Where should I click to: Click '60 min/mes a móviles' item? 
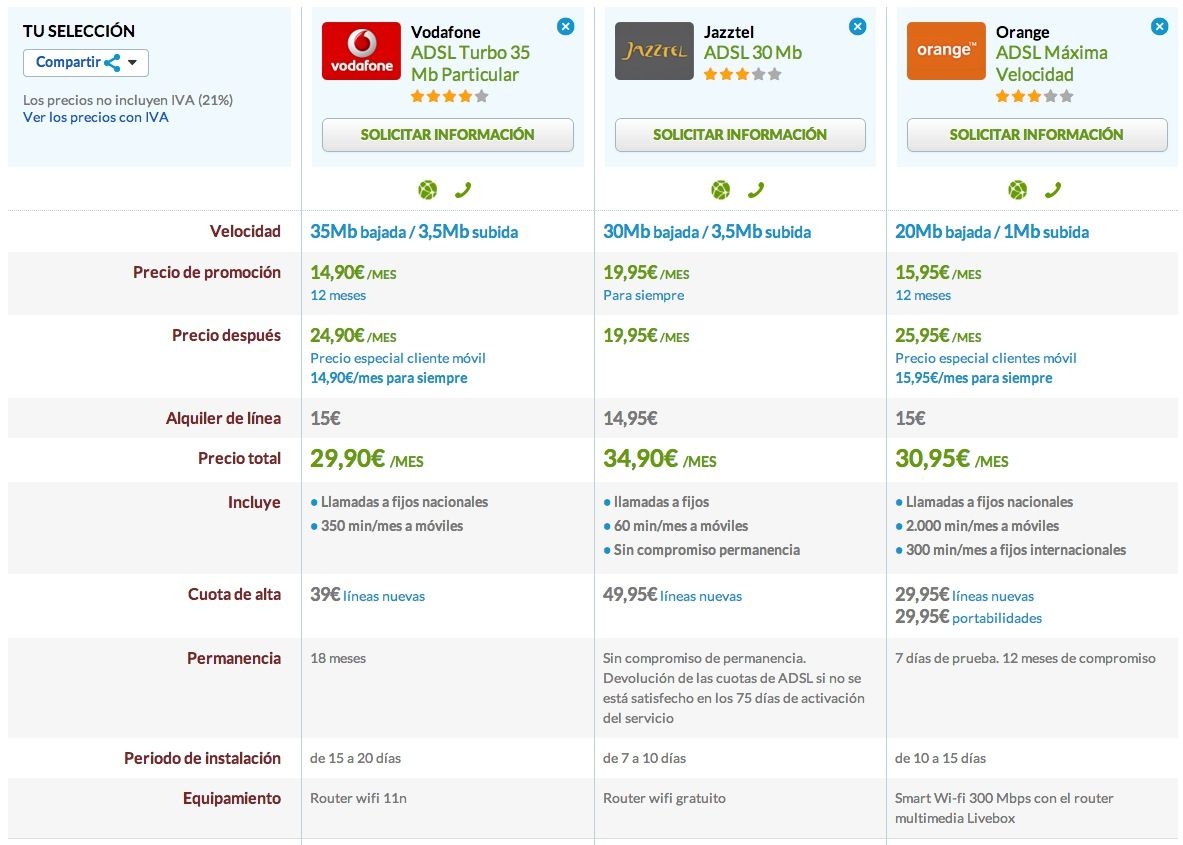(x=681, y=526)
